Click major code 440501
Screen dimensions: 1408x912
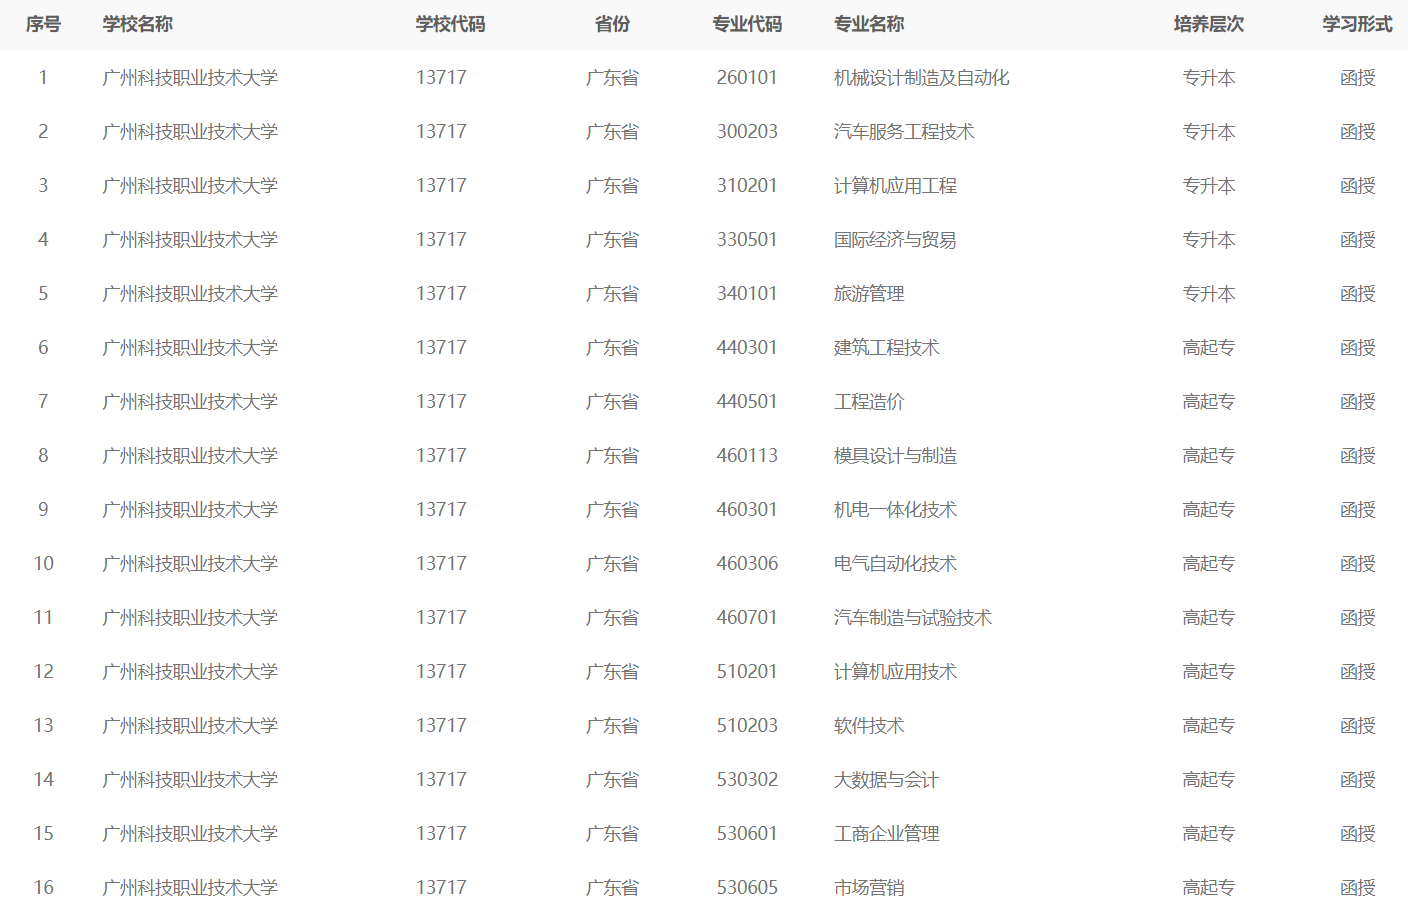(x=747, y=402)
